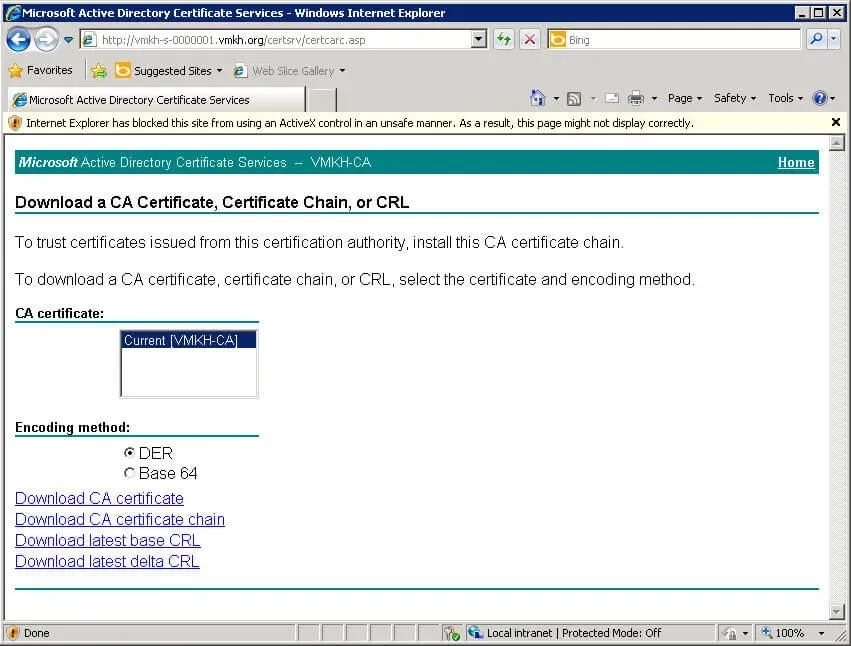Expand the Home button dropdown arrow
851x646 pixels.
click(x=556, y=99)
